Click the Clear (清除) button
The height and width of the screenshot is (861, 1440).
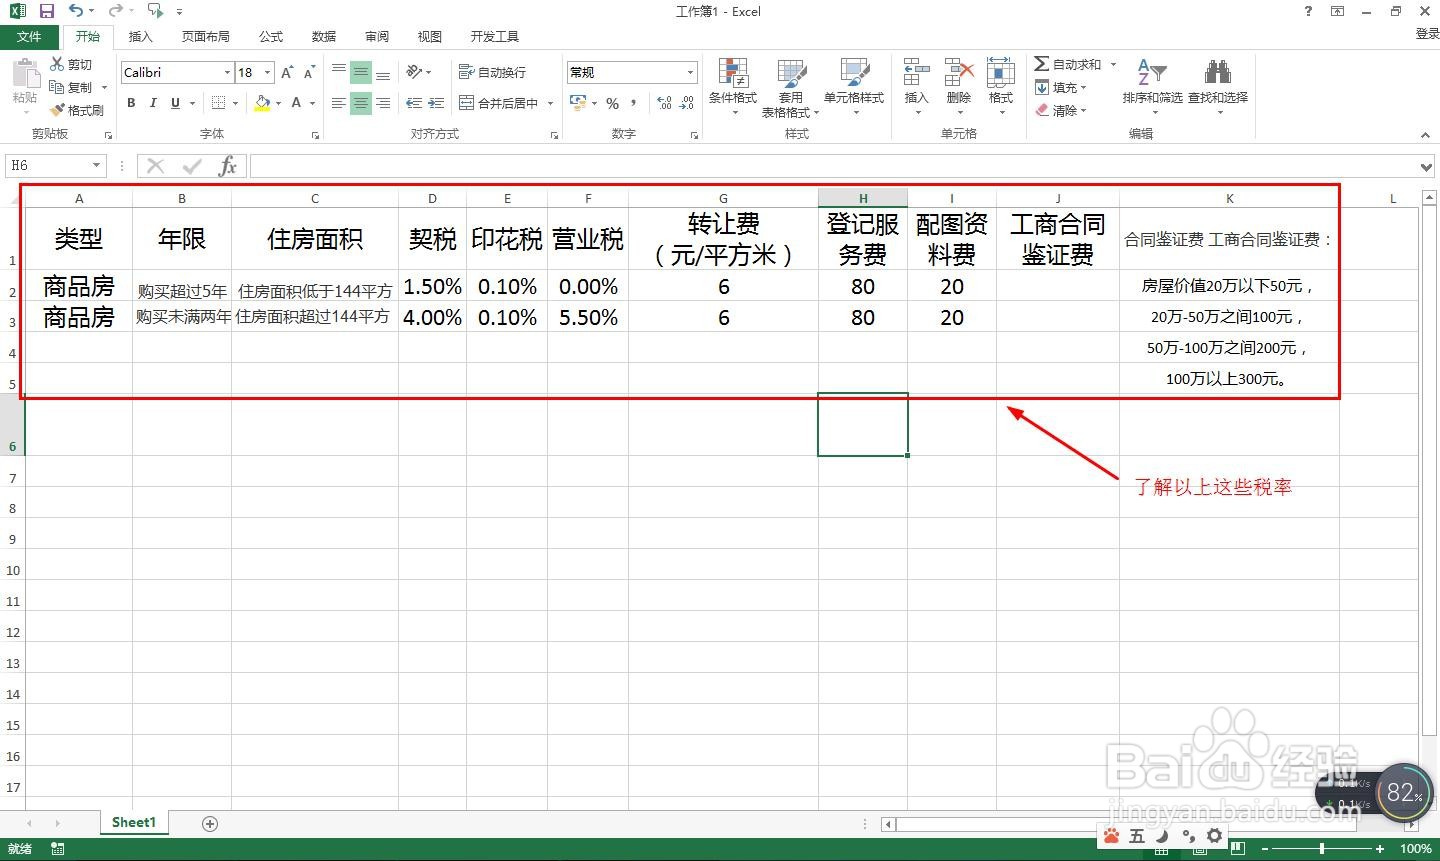(x=1060, y=110)
